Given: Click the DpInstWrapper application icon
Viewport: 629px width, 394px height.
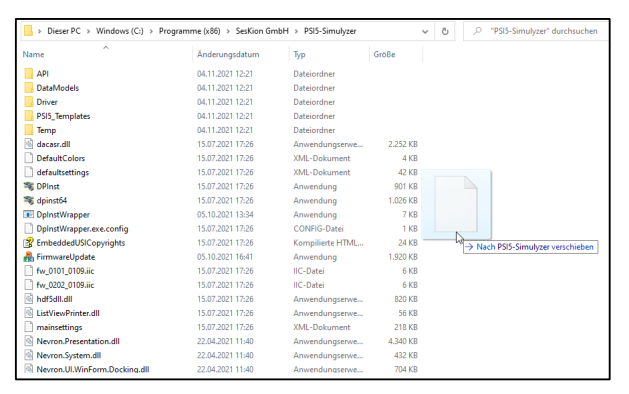Looking at the screenshot, I should tap(28, 215).
